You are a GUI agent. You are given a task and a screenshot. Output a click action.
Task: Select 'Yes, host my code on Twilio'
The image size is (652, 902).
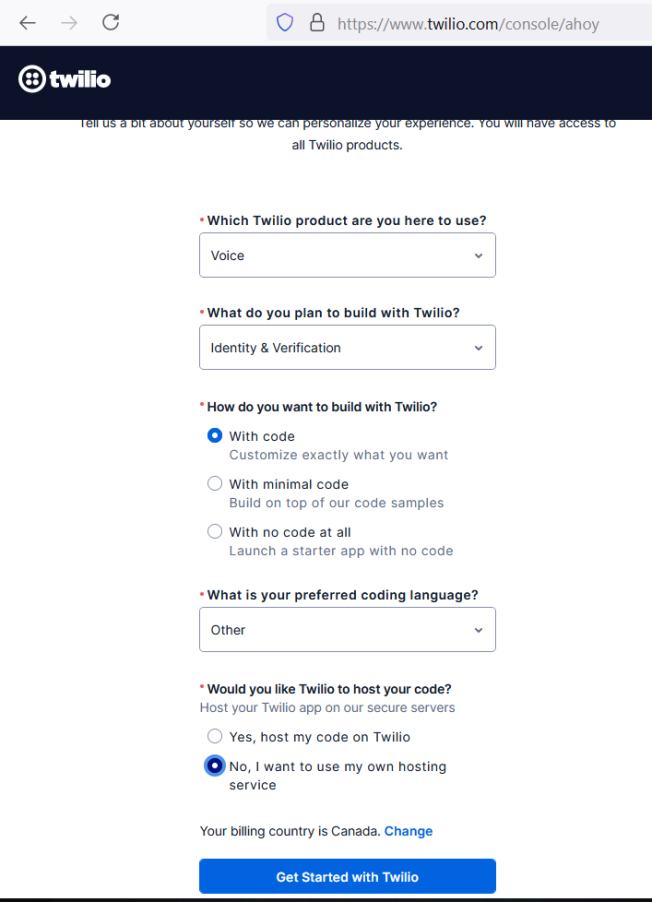tap(214, 737)
